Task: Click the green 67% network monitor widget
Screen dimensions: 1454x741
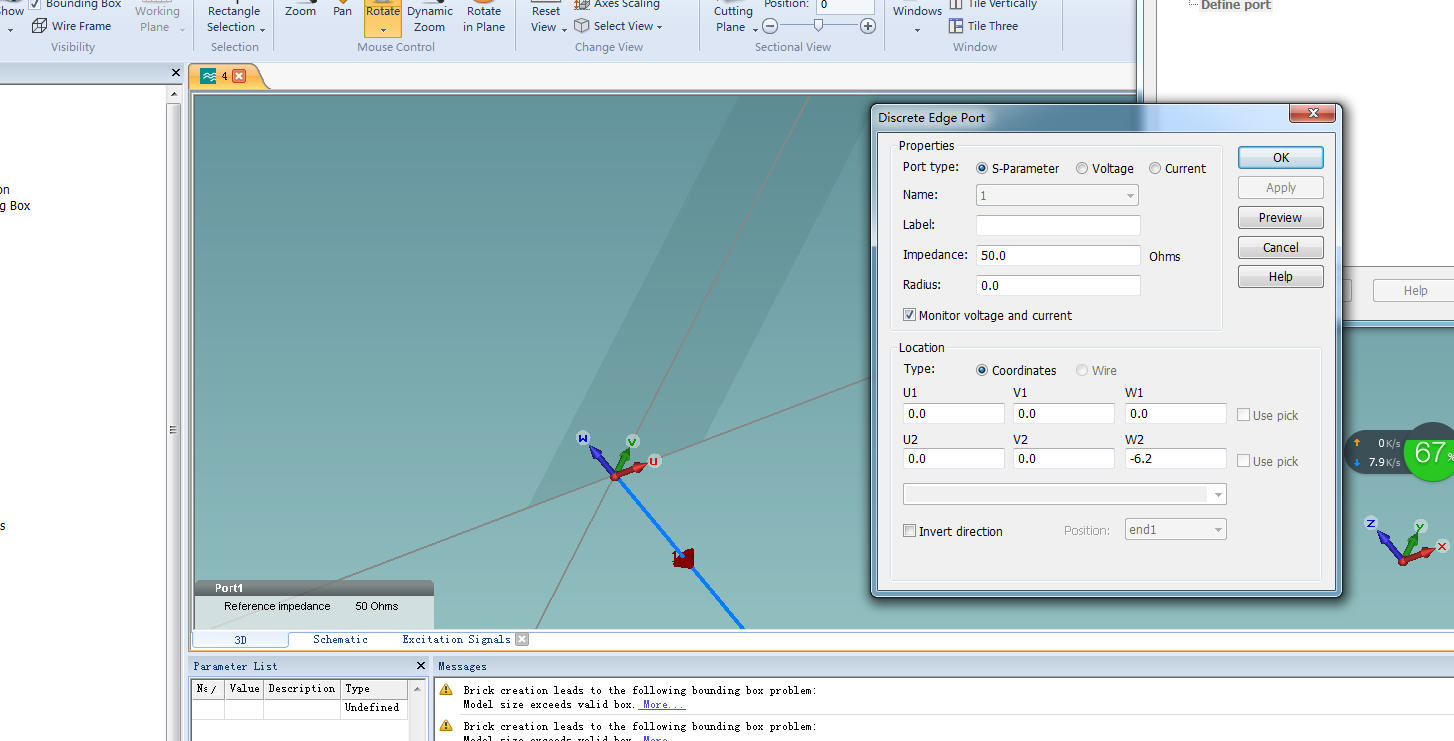Action: [x=1429, y=453]
